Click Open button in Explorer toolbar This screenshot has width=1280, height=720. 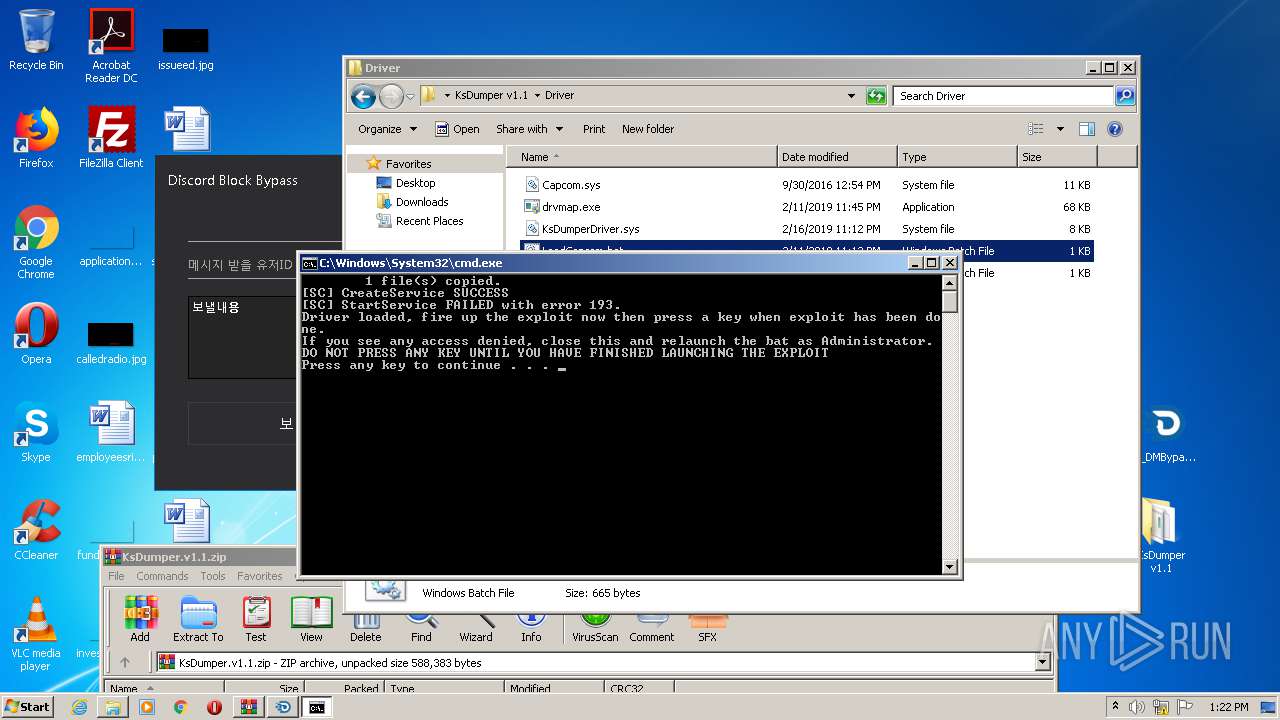457,129
